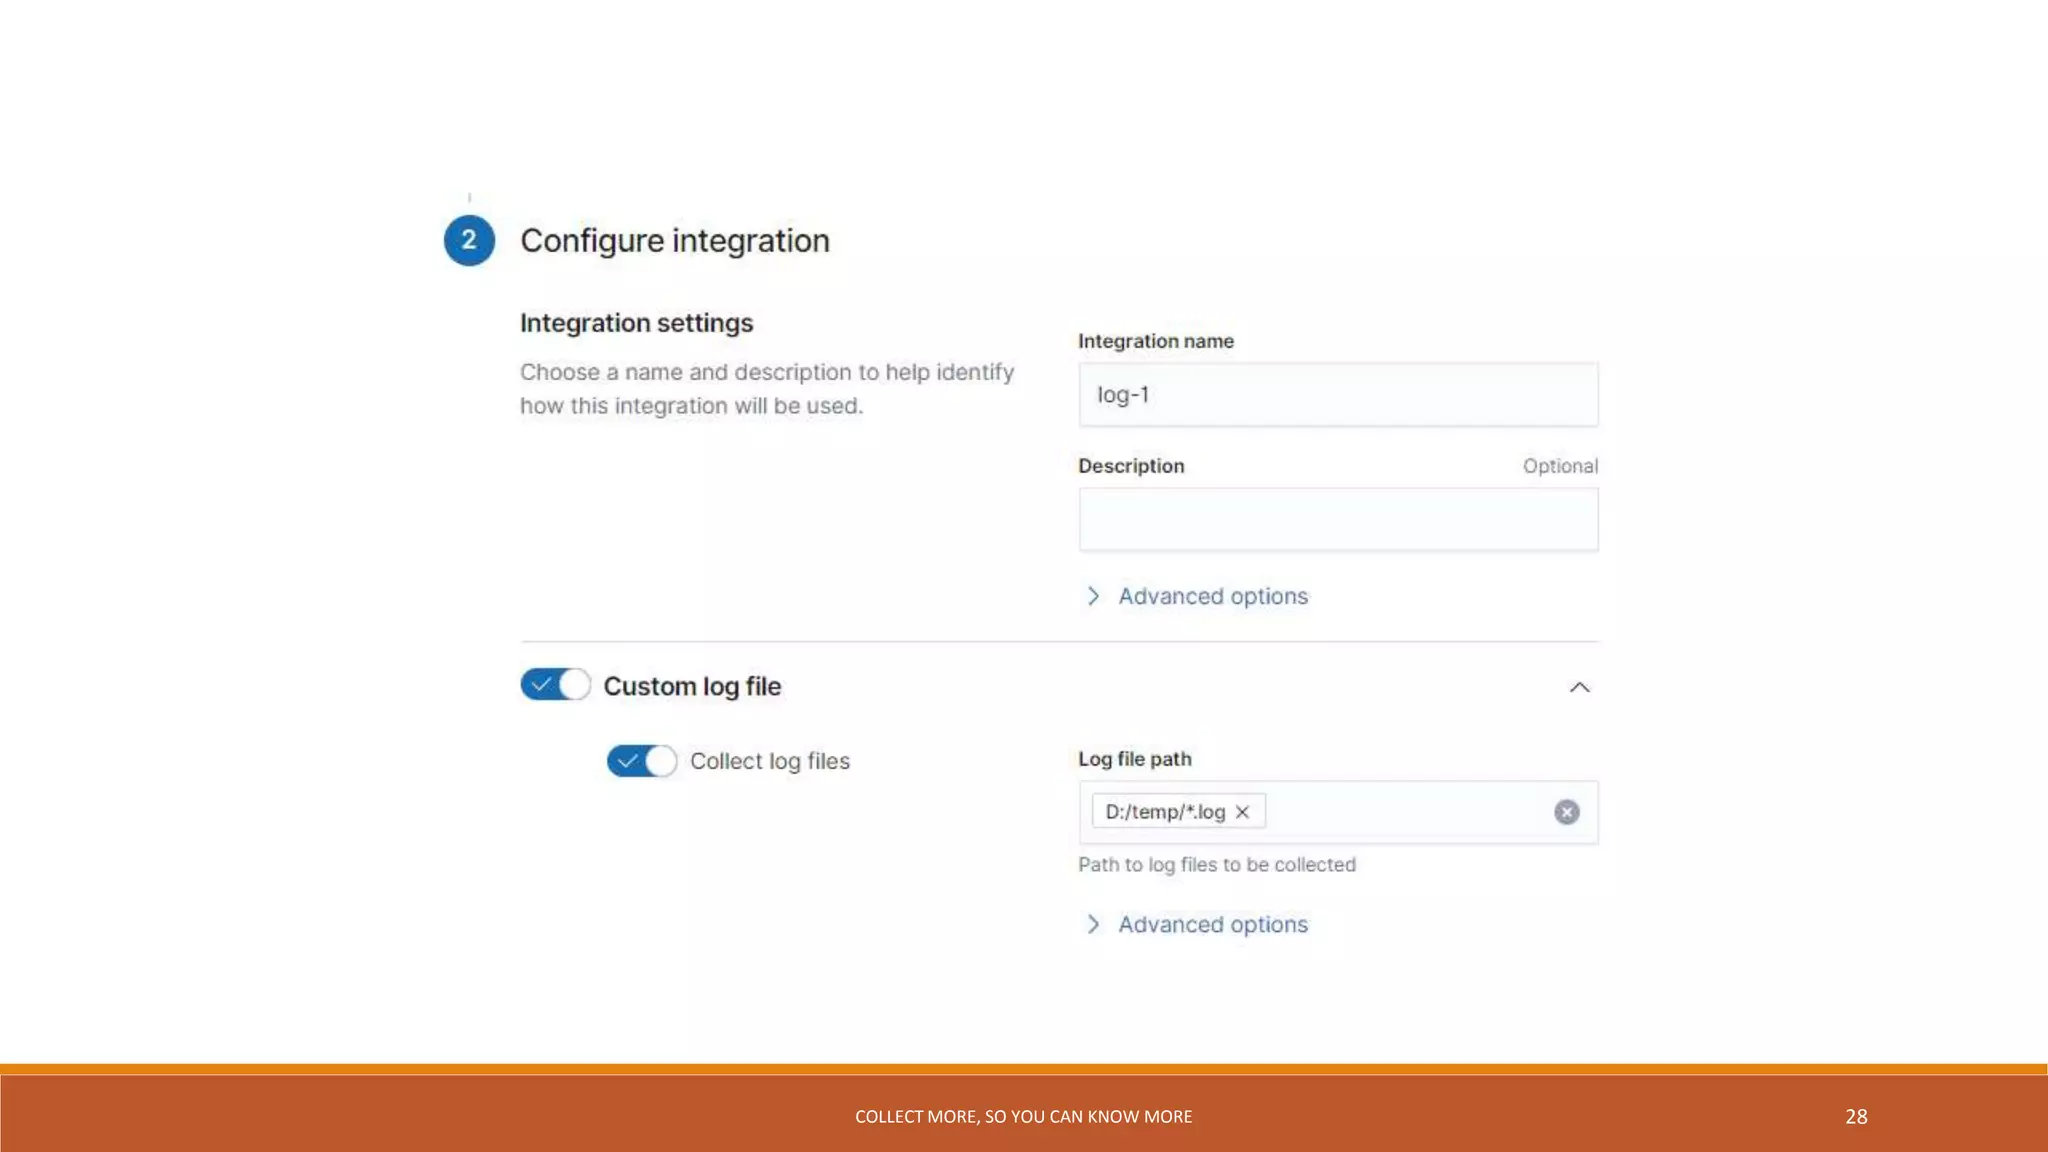2048x1152 pixels.
Task: Click the Integration name field containing log-1
Action: click(x=1338, y=394)
